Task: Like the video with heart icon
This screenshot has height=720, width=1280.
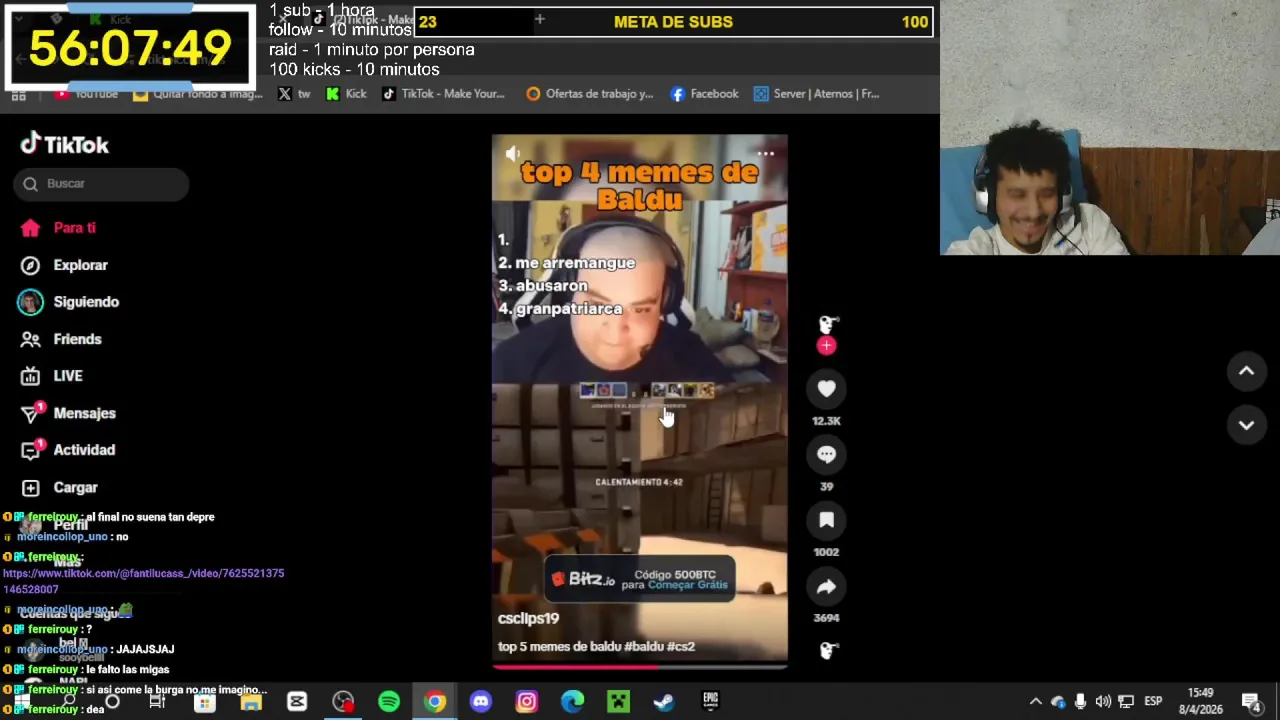Action: pyautogui.click(x=826, y=389)
